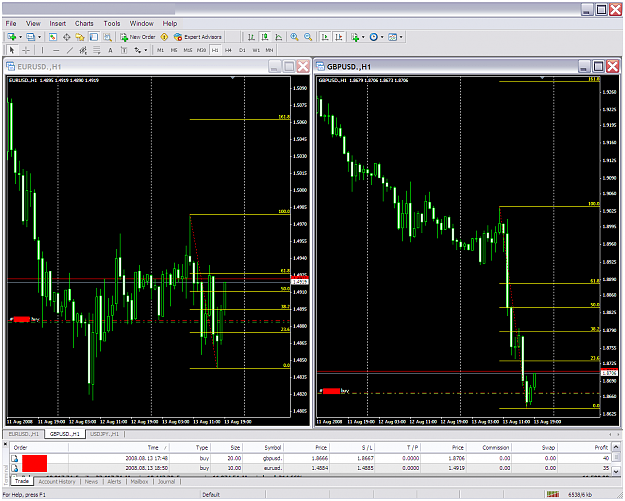The image size is (625, 501).
Task: Click the Profiles icon
Action: (x=31, y=37)
